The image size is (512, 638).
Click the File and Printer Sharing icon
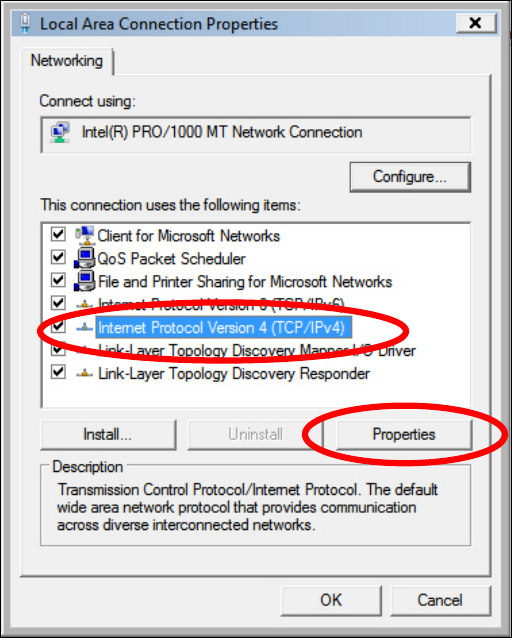coord(85,282)
